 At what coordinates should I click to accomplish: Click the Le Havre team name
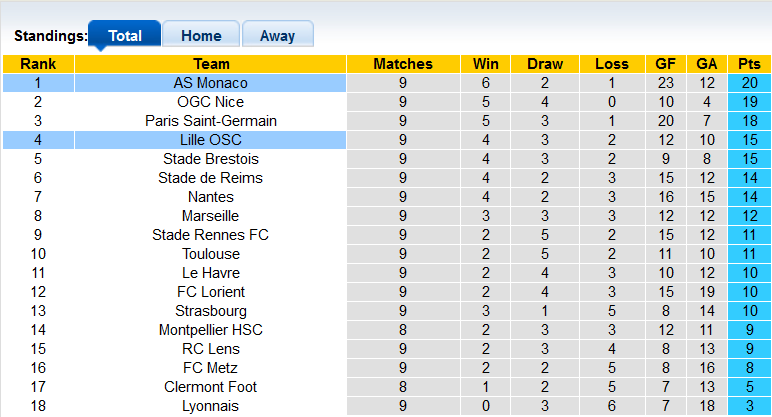click(210, 273)
